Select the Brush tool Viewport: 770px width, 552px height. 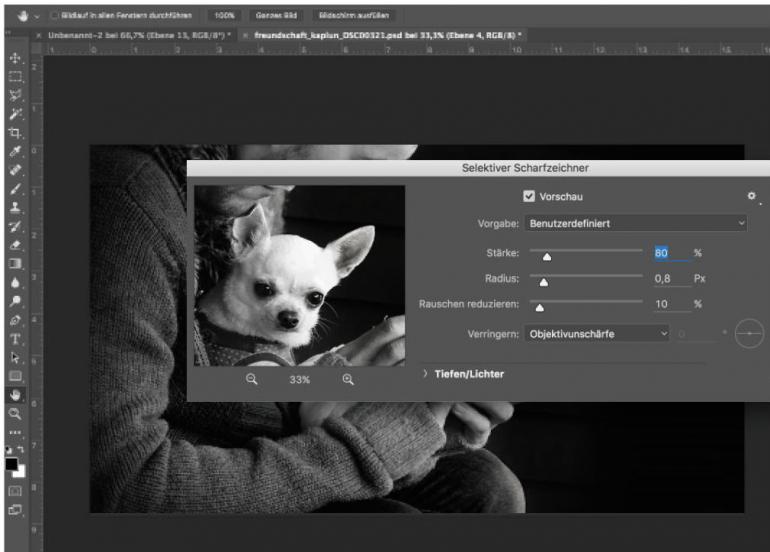point(15,189)
